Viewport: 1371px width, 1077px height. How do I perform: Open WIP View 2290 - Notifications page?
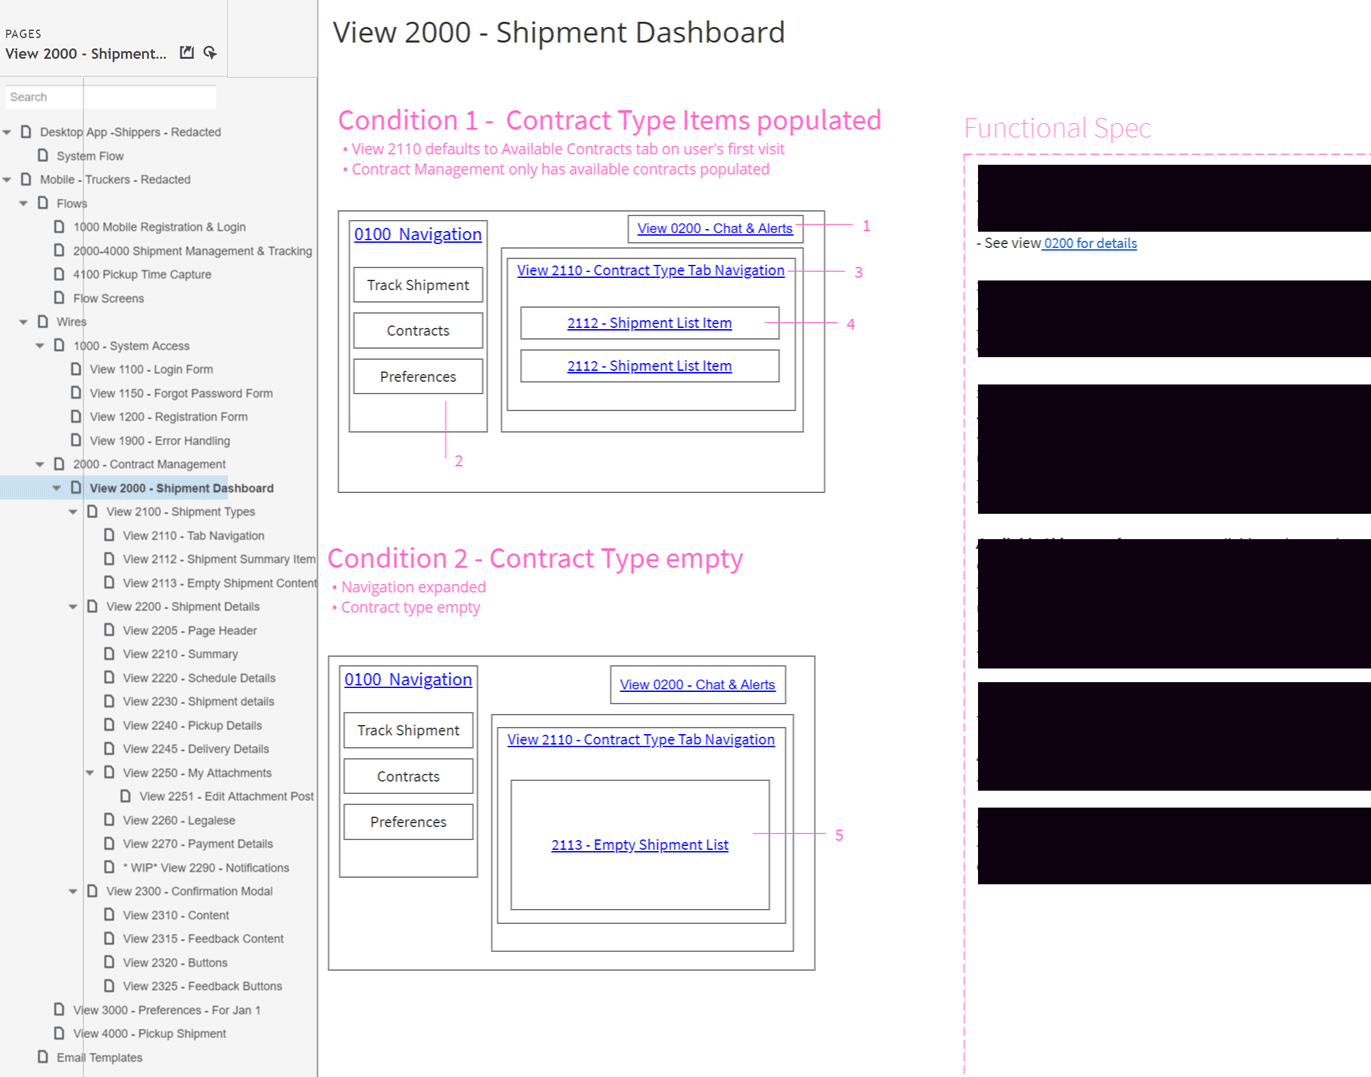[x=206, y=868]
